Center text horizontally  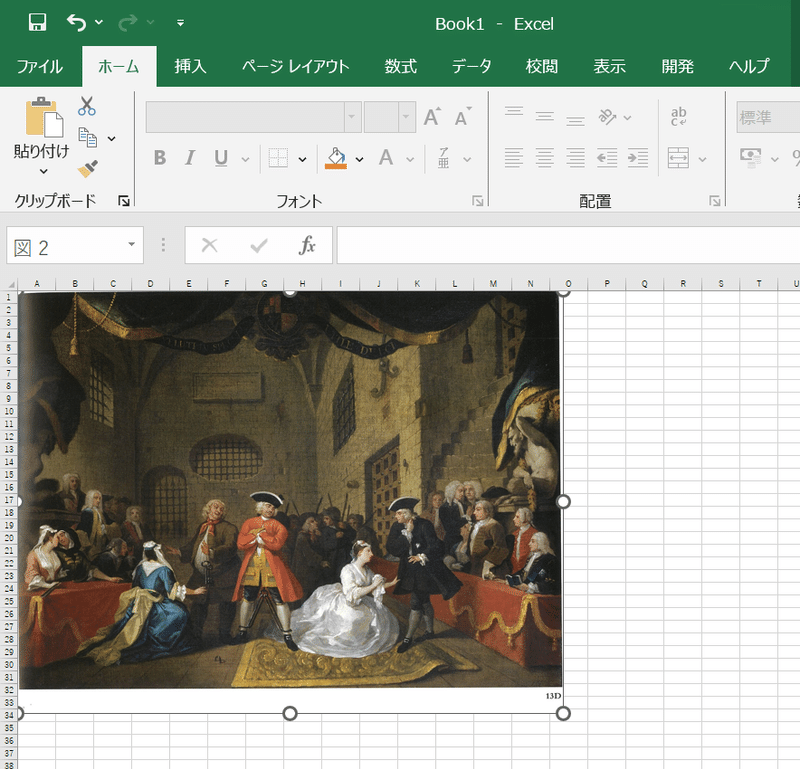tap(545, 158)
